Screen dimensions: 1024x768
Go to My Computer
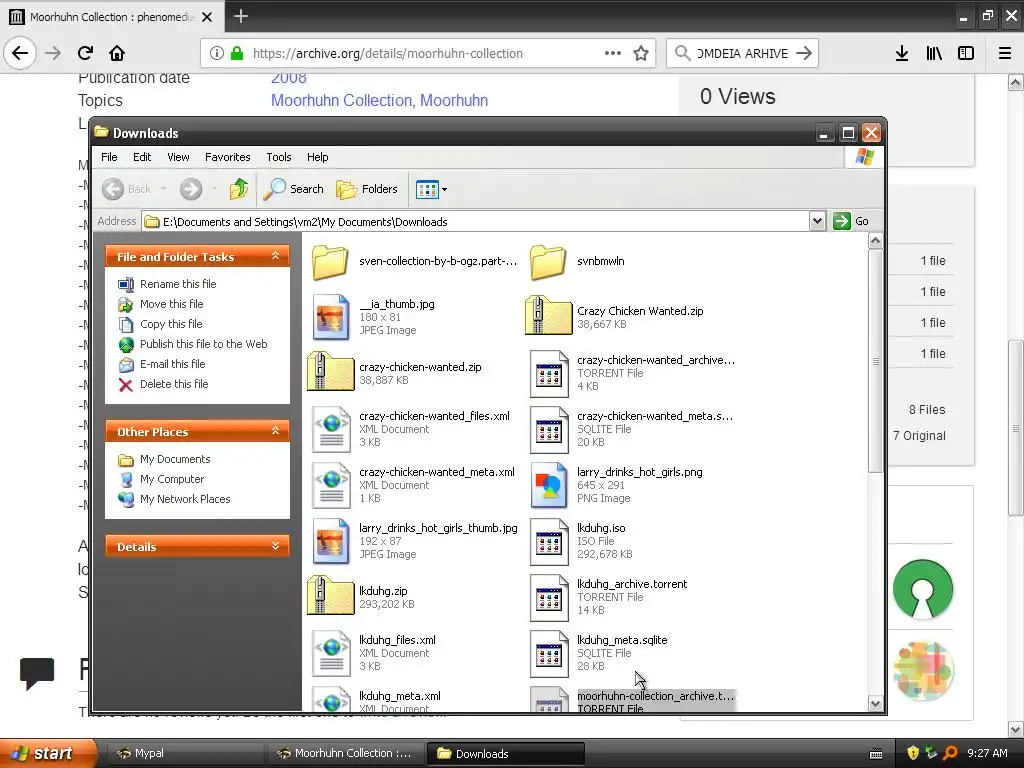coord(172,479)
